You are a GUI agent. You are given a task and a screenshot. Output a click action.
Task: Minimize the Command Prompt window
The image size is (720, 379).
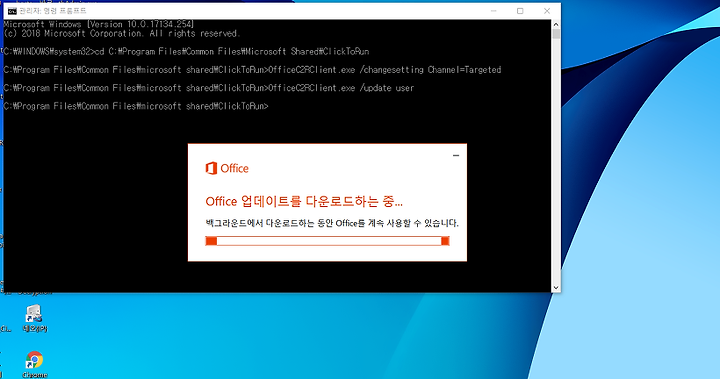click(494, 11)
